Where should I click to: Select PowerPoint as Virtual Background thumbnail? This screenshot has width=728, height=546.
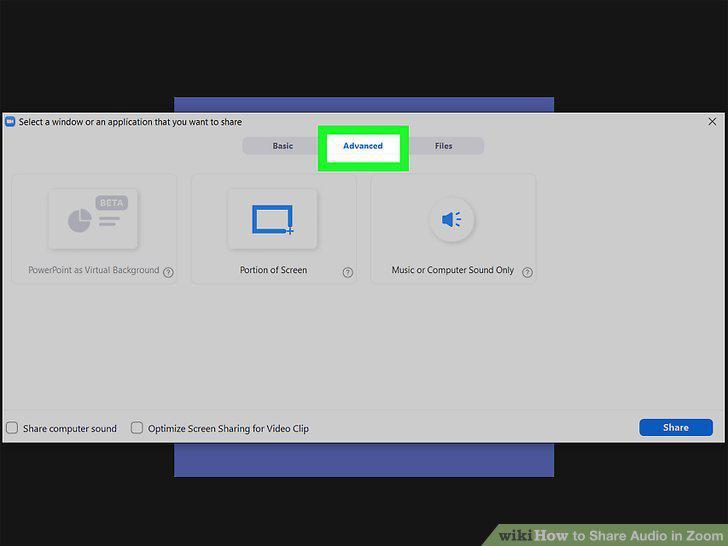pyautogui.click(x=93, y=219)
